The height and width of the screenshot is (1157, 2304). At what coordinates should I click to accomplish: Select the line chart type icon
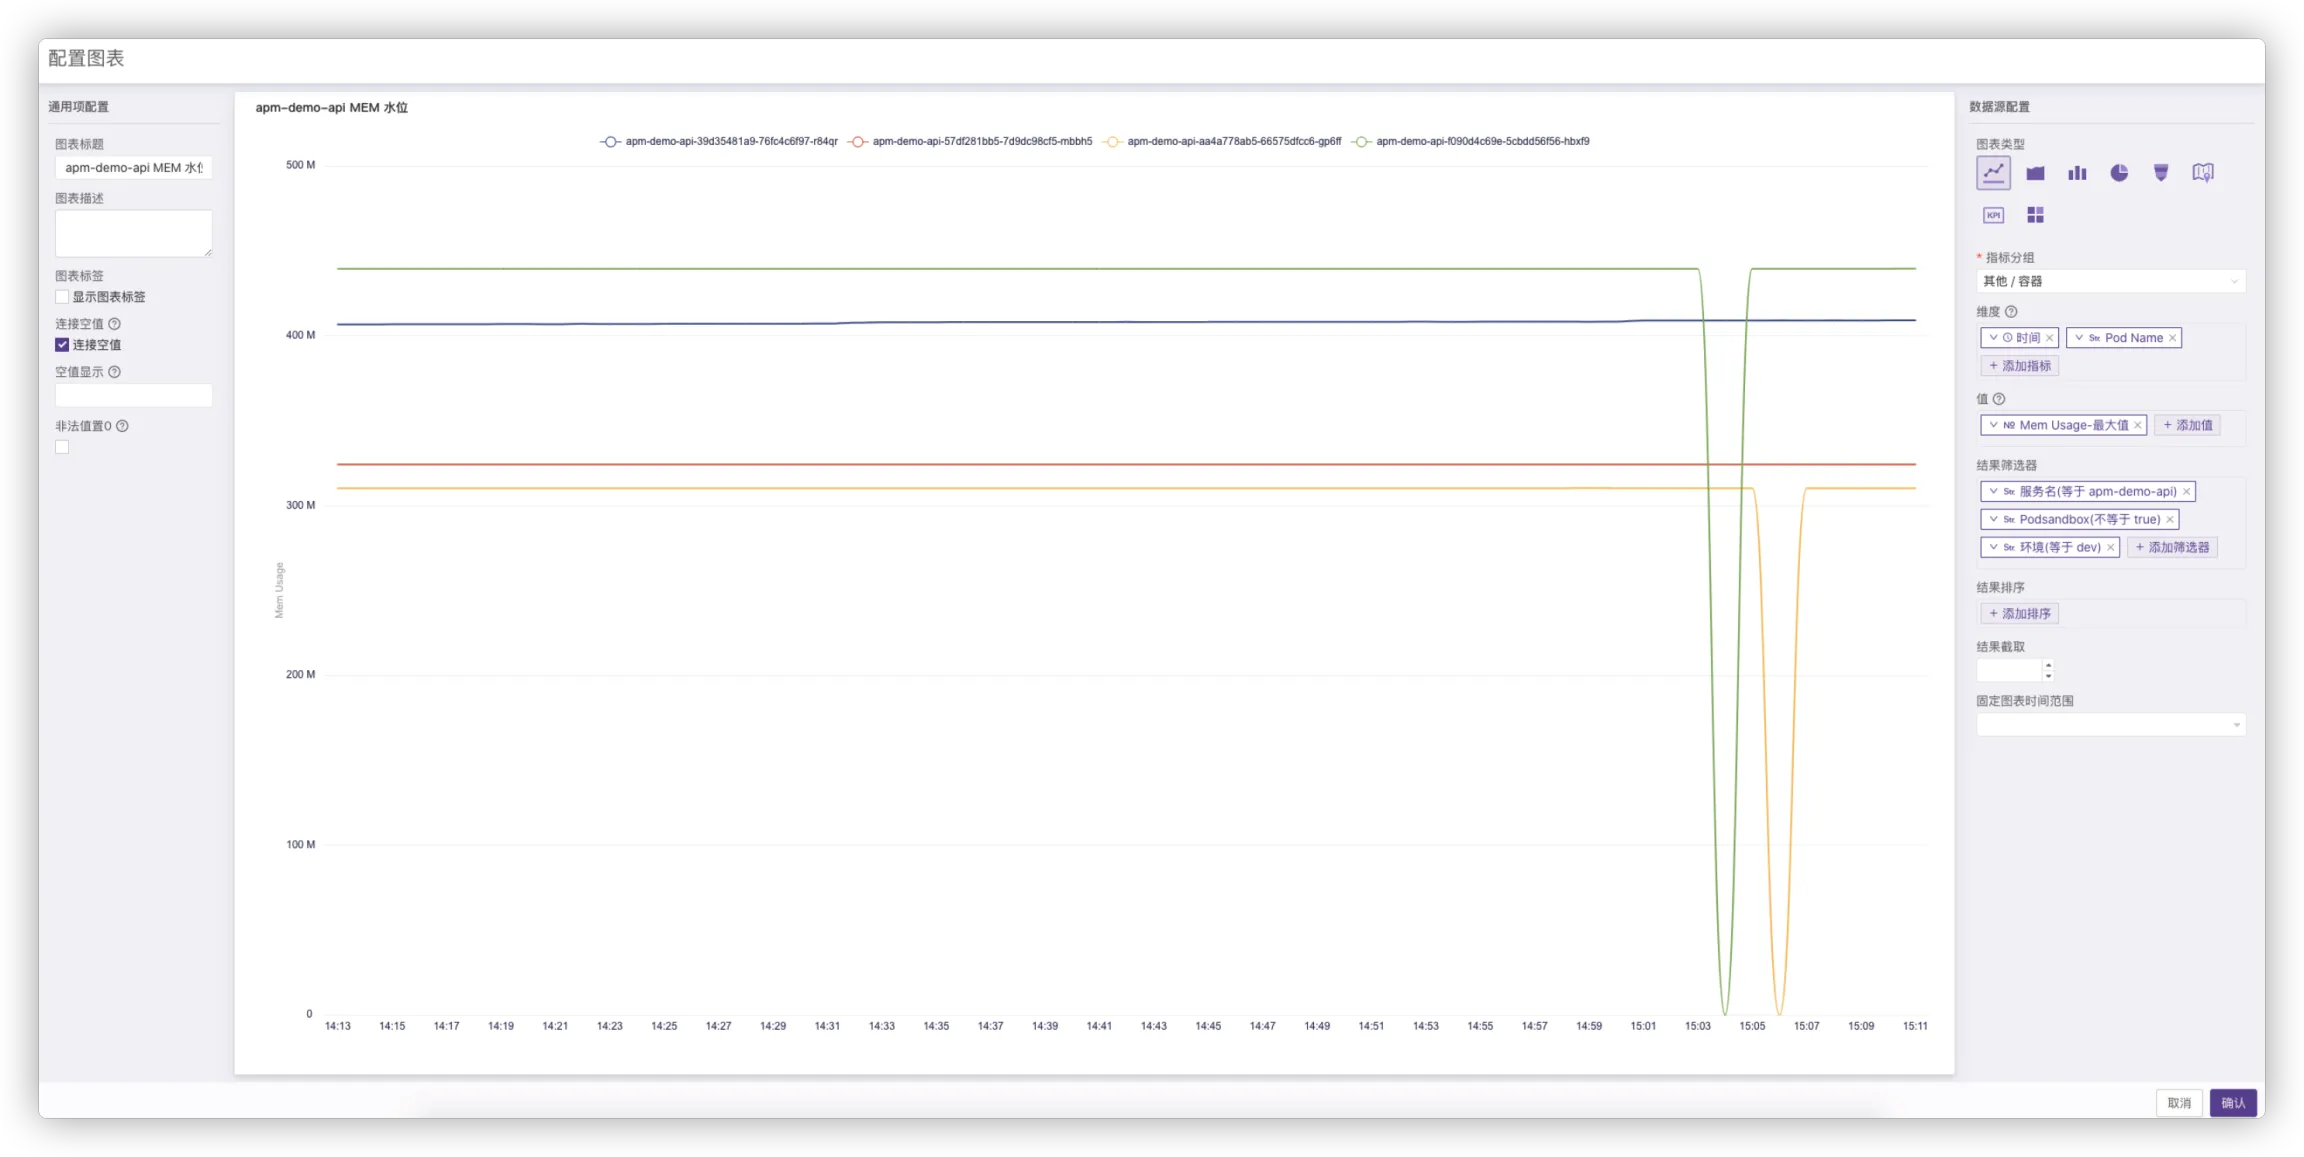point(1993,173)
